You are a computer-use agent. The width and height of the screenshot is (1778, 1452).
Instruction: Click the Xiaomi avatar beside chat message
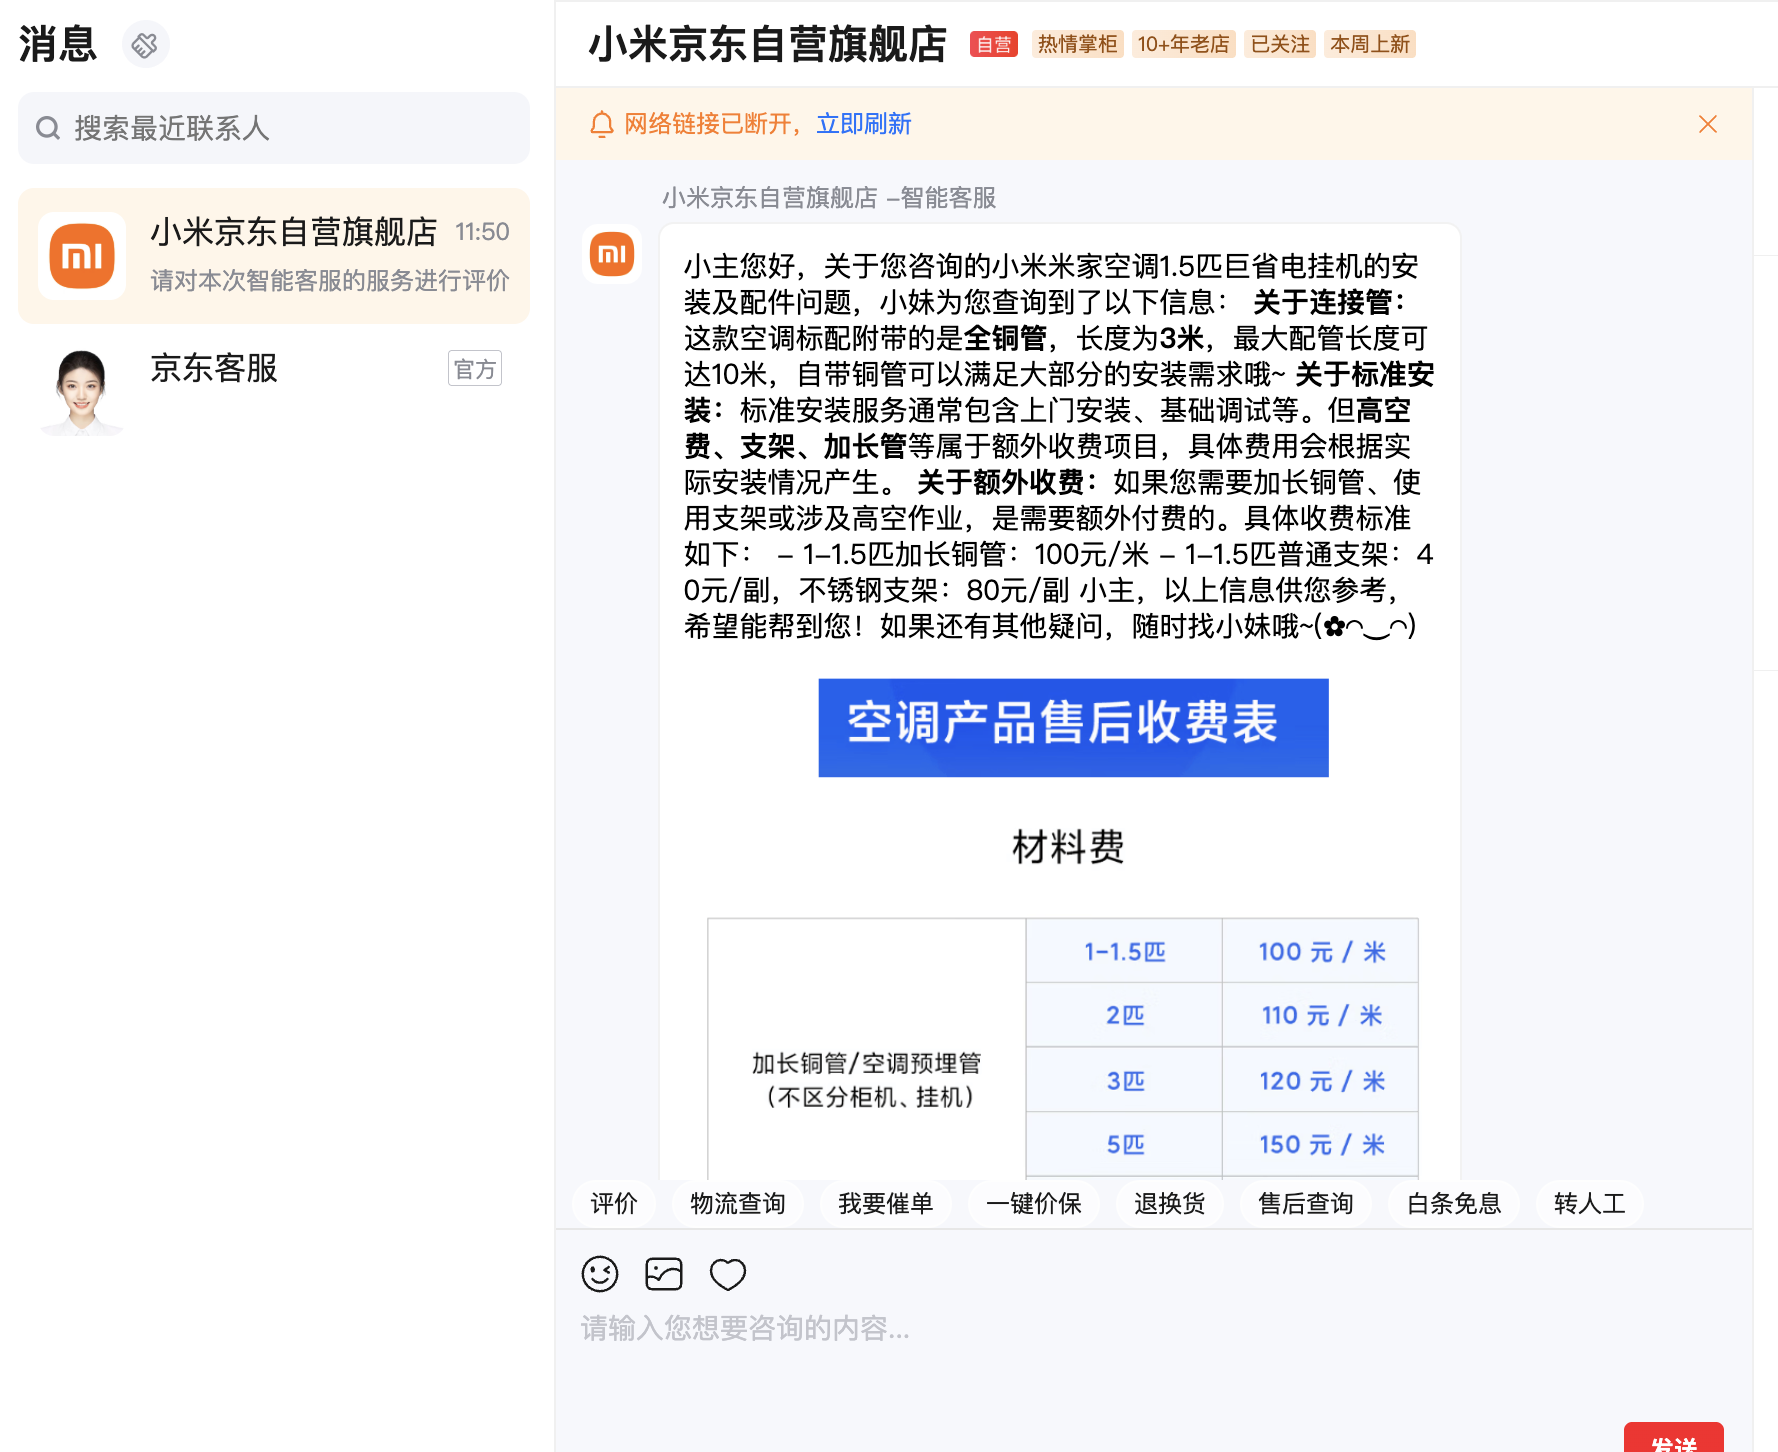612,254
